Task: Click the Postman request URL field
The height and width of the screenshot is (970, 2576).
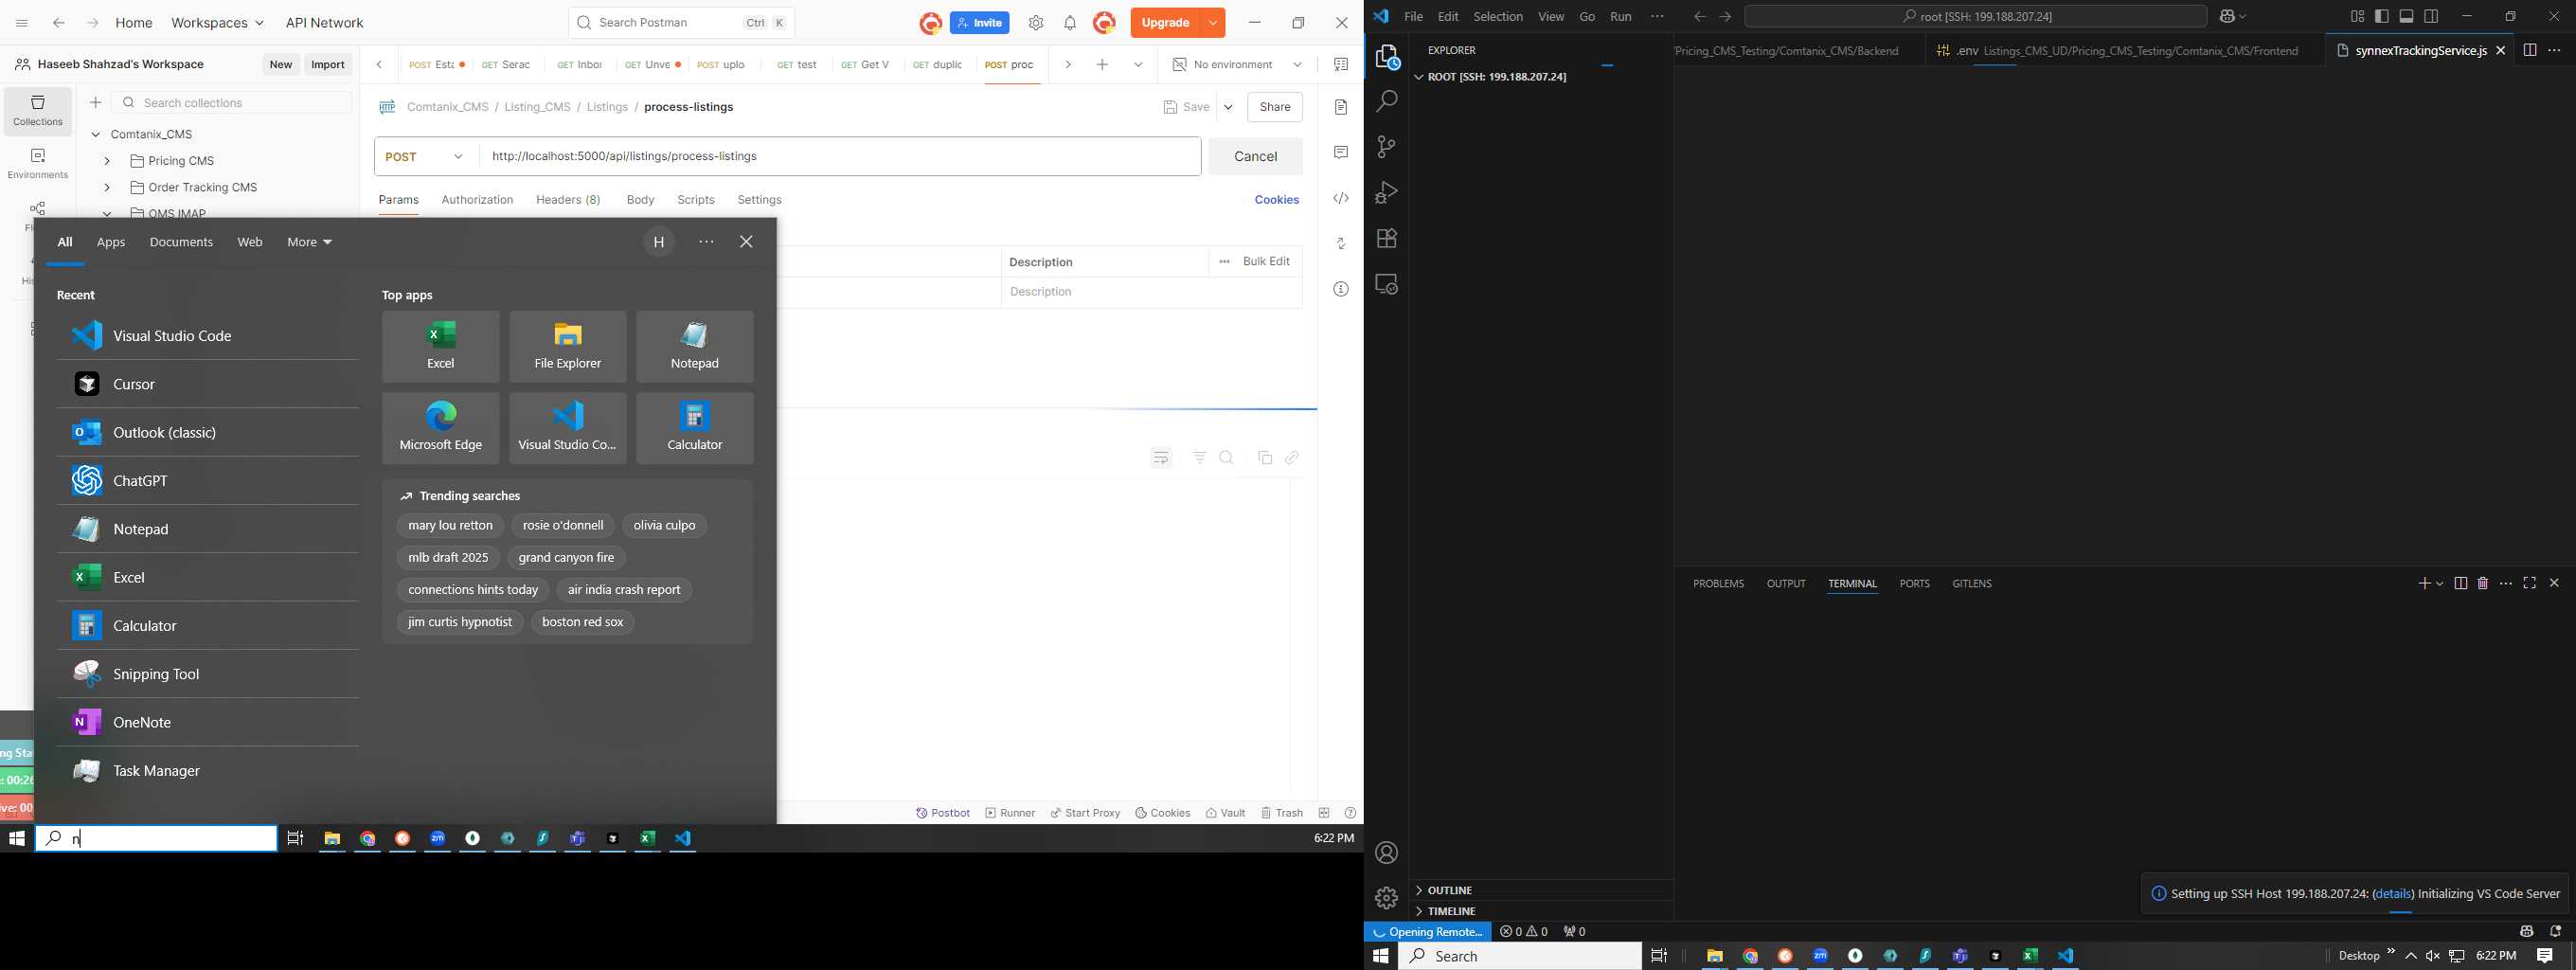Action: click(840, 157)
